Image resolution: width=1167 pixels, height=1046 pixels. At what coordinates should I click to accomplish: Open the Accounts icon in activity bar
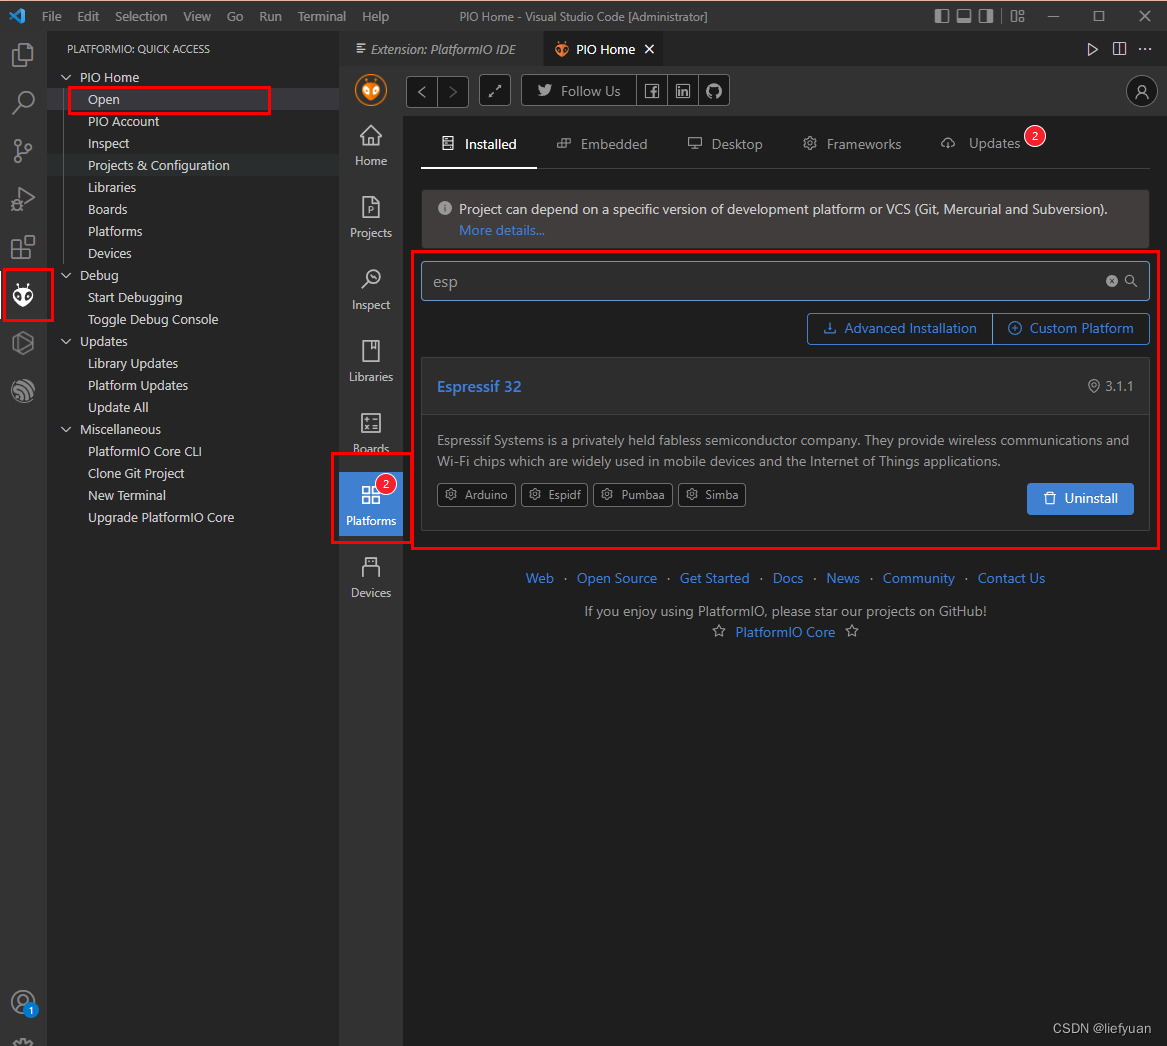[23, 1003]
